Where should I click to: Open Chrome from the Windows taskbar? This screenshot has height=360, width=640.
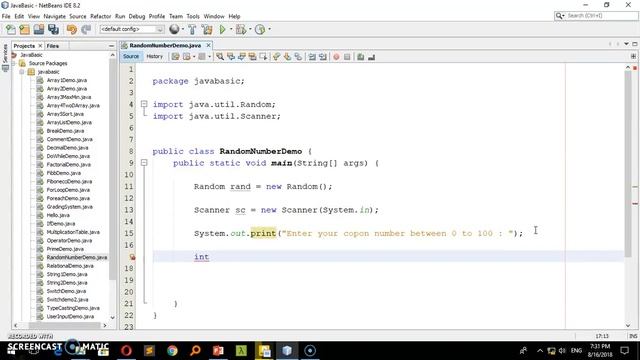pyautogui.click(x=172, y=351)
